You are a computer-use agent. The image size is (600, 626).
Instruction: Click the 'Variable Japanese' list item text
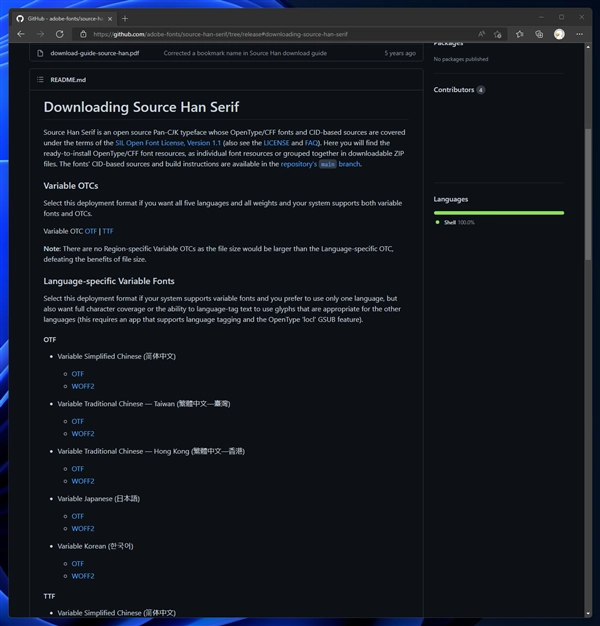point(99,499)
